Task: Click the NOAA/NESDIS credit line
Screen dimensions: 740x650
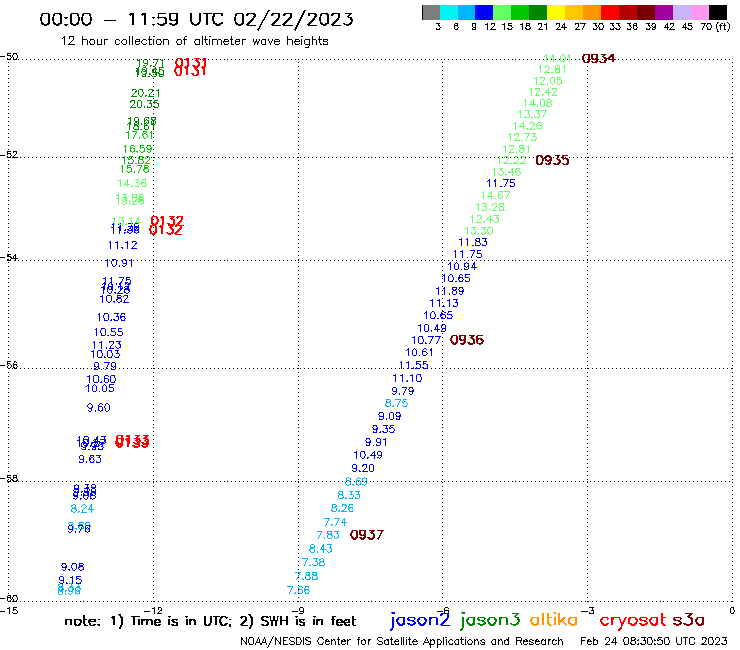Action: (x=402, y=641)
